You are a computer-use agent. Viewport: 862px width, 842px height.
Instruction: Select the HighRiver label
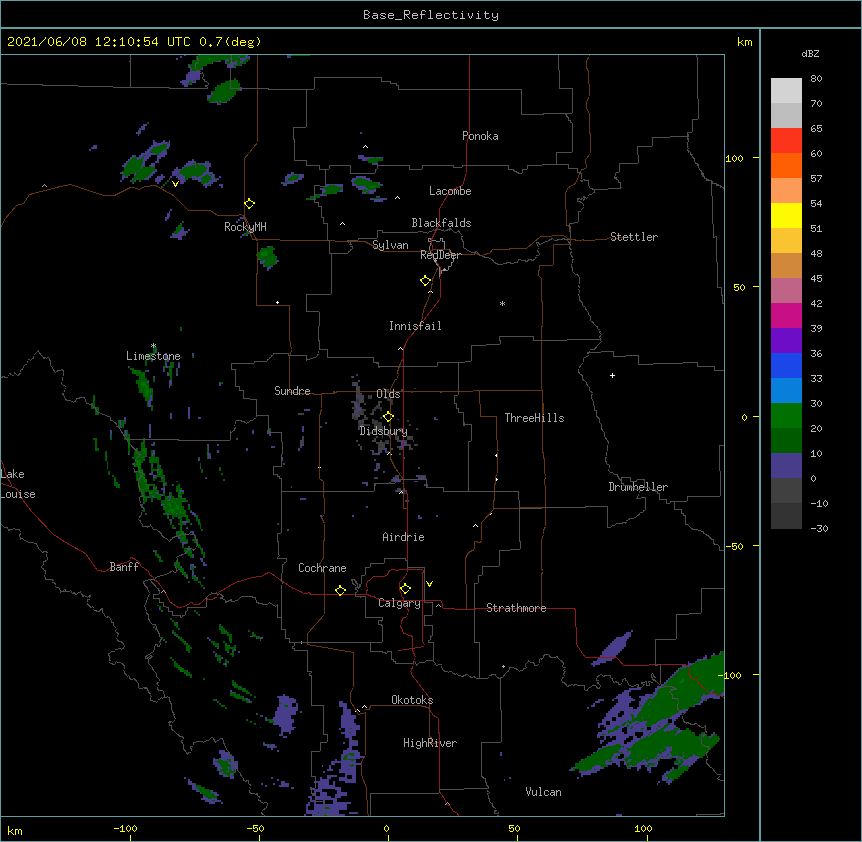[x=430, y=743]
